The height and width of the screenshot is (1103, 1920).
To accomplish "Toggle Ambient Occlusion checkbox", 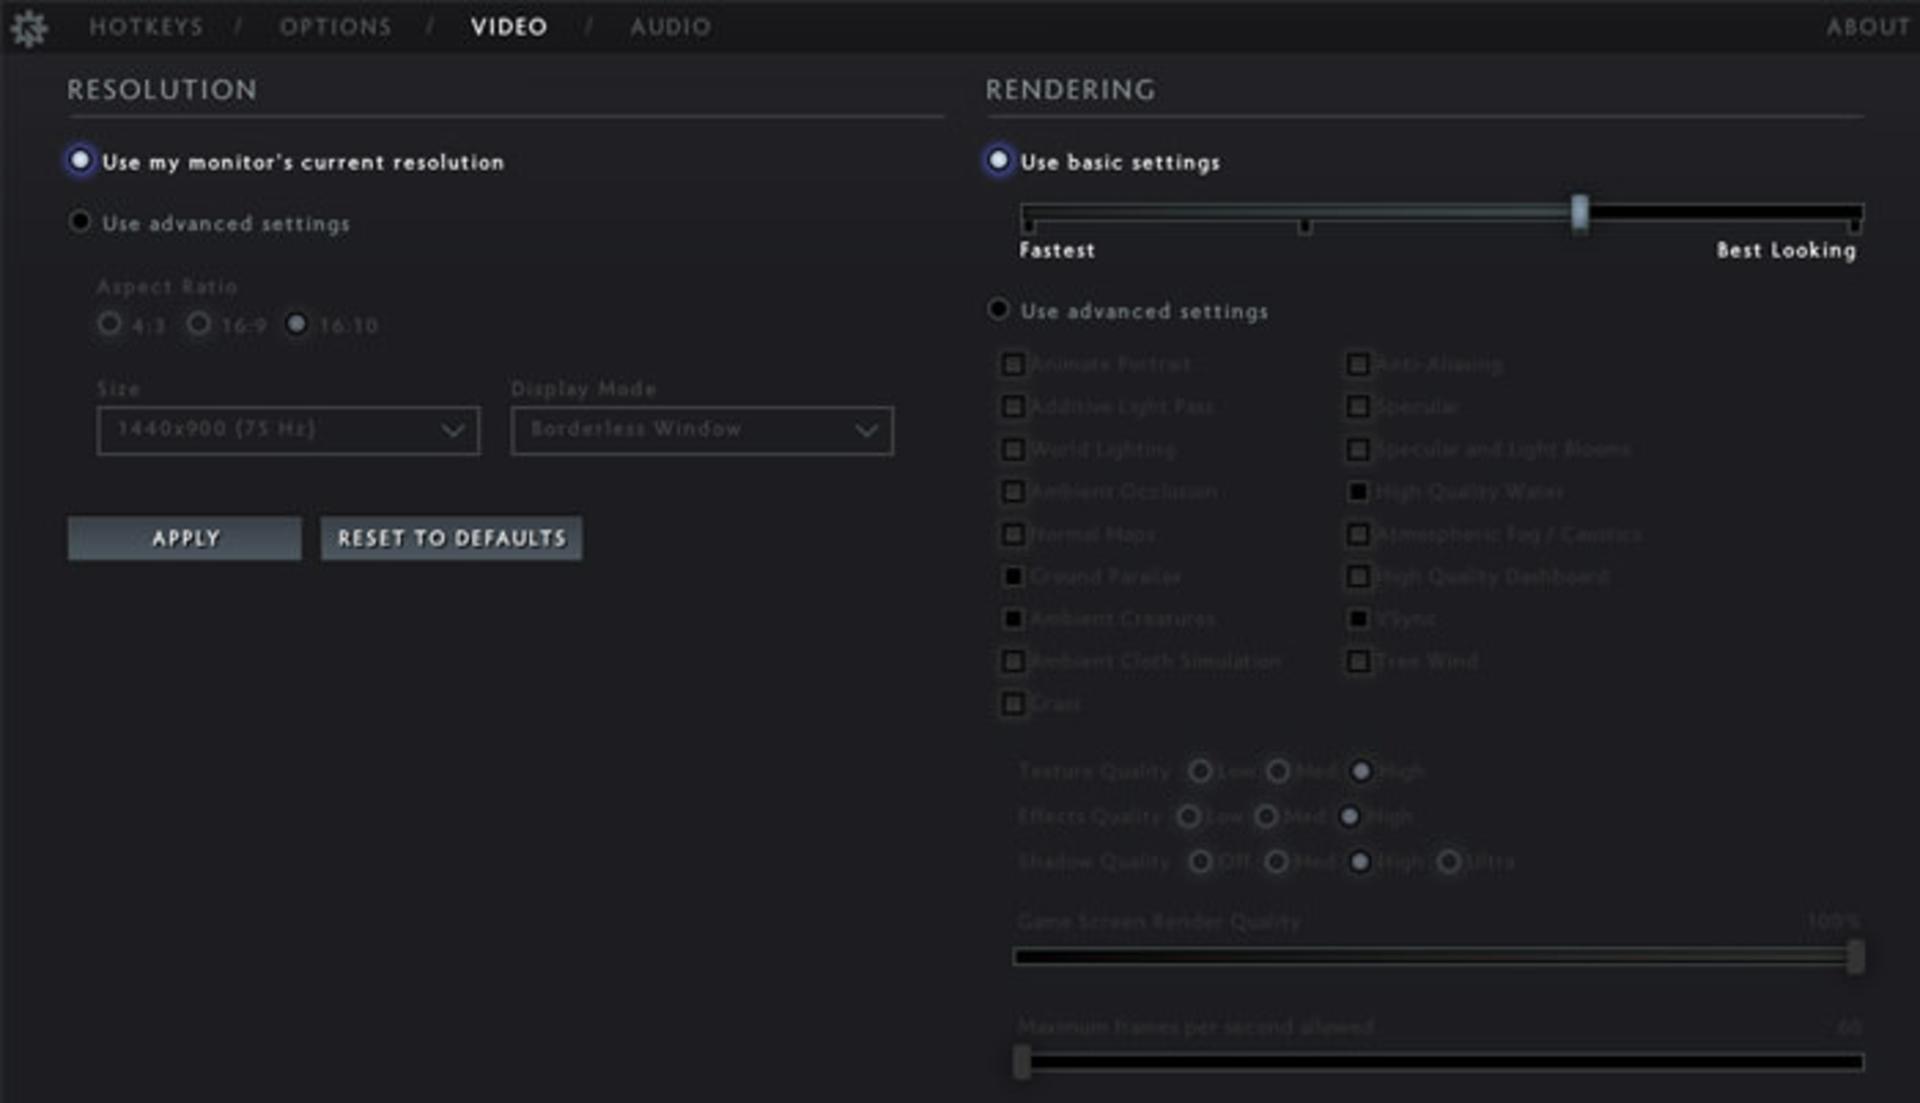I will click(x=1013, y=491).
